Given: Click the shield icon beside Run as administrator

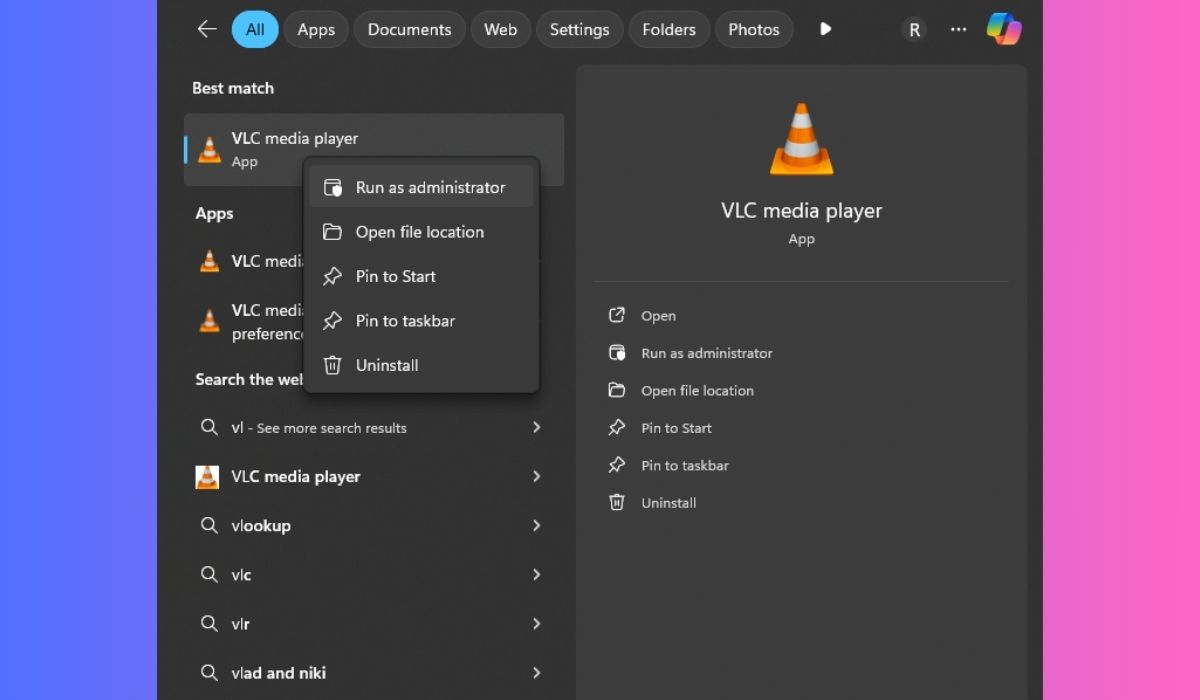Looking at the screenshot, I should point(332,186).
